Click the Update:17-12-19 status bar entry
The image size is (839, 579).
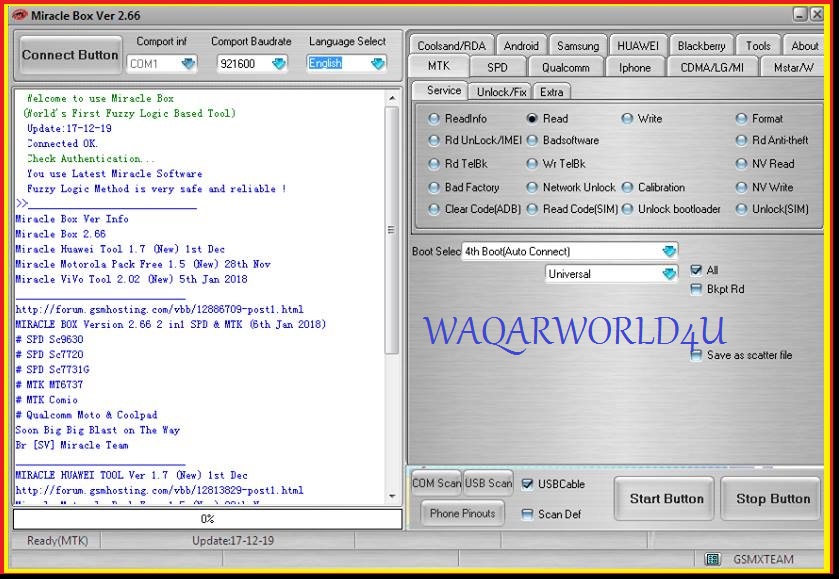click(233, 540)
